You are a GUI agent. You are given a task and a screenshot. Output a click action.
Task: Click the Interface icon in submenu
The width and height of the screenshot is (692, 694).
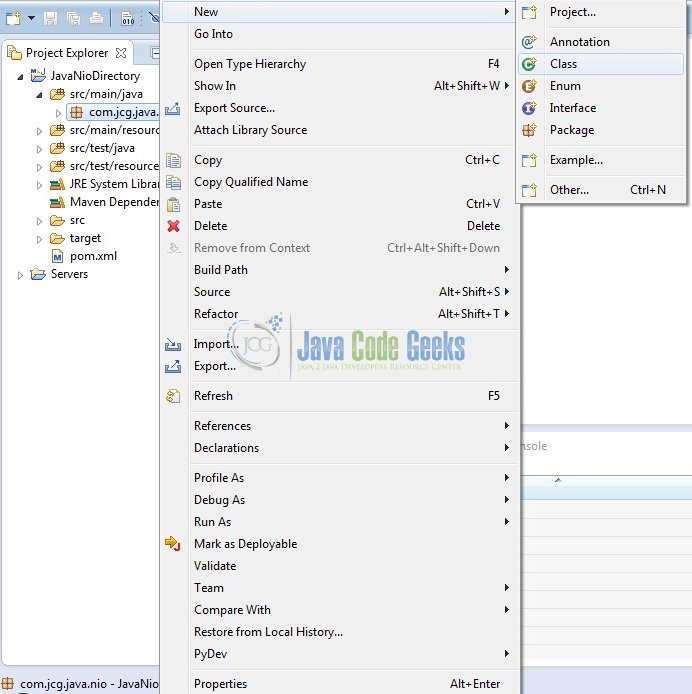pos(529,108)
